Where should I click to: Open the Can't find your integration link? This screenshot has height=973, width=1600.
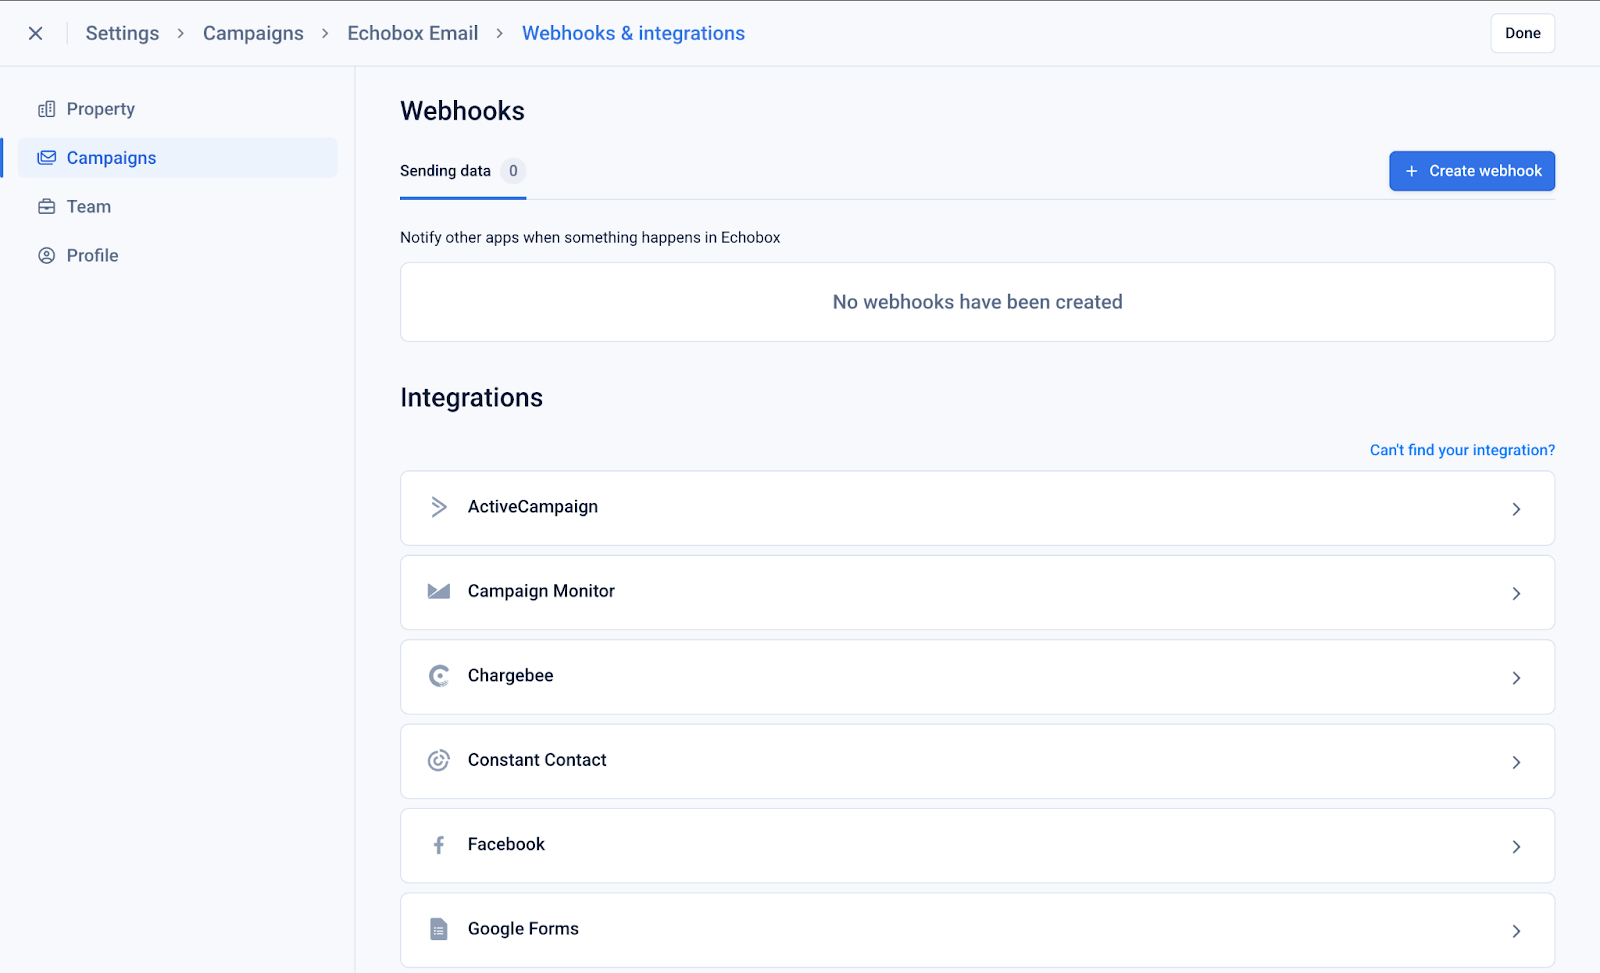[1461, 450]
